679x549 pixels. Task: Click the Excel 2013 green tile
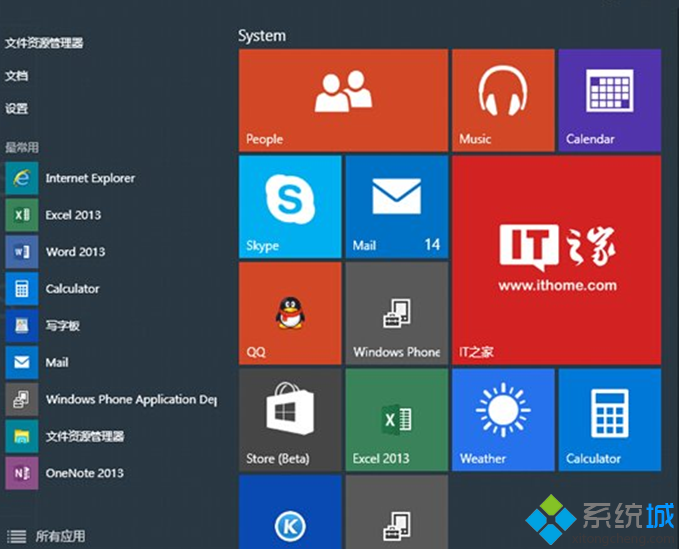click(x=396, y=419)
